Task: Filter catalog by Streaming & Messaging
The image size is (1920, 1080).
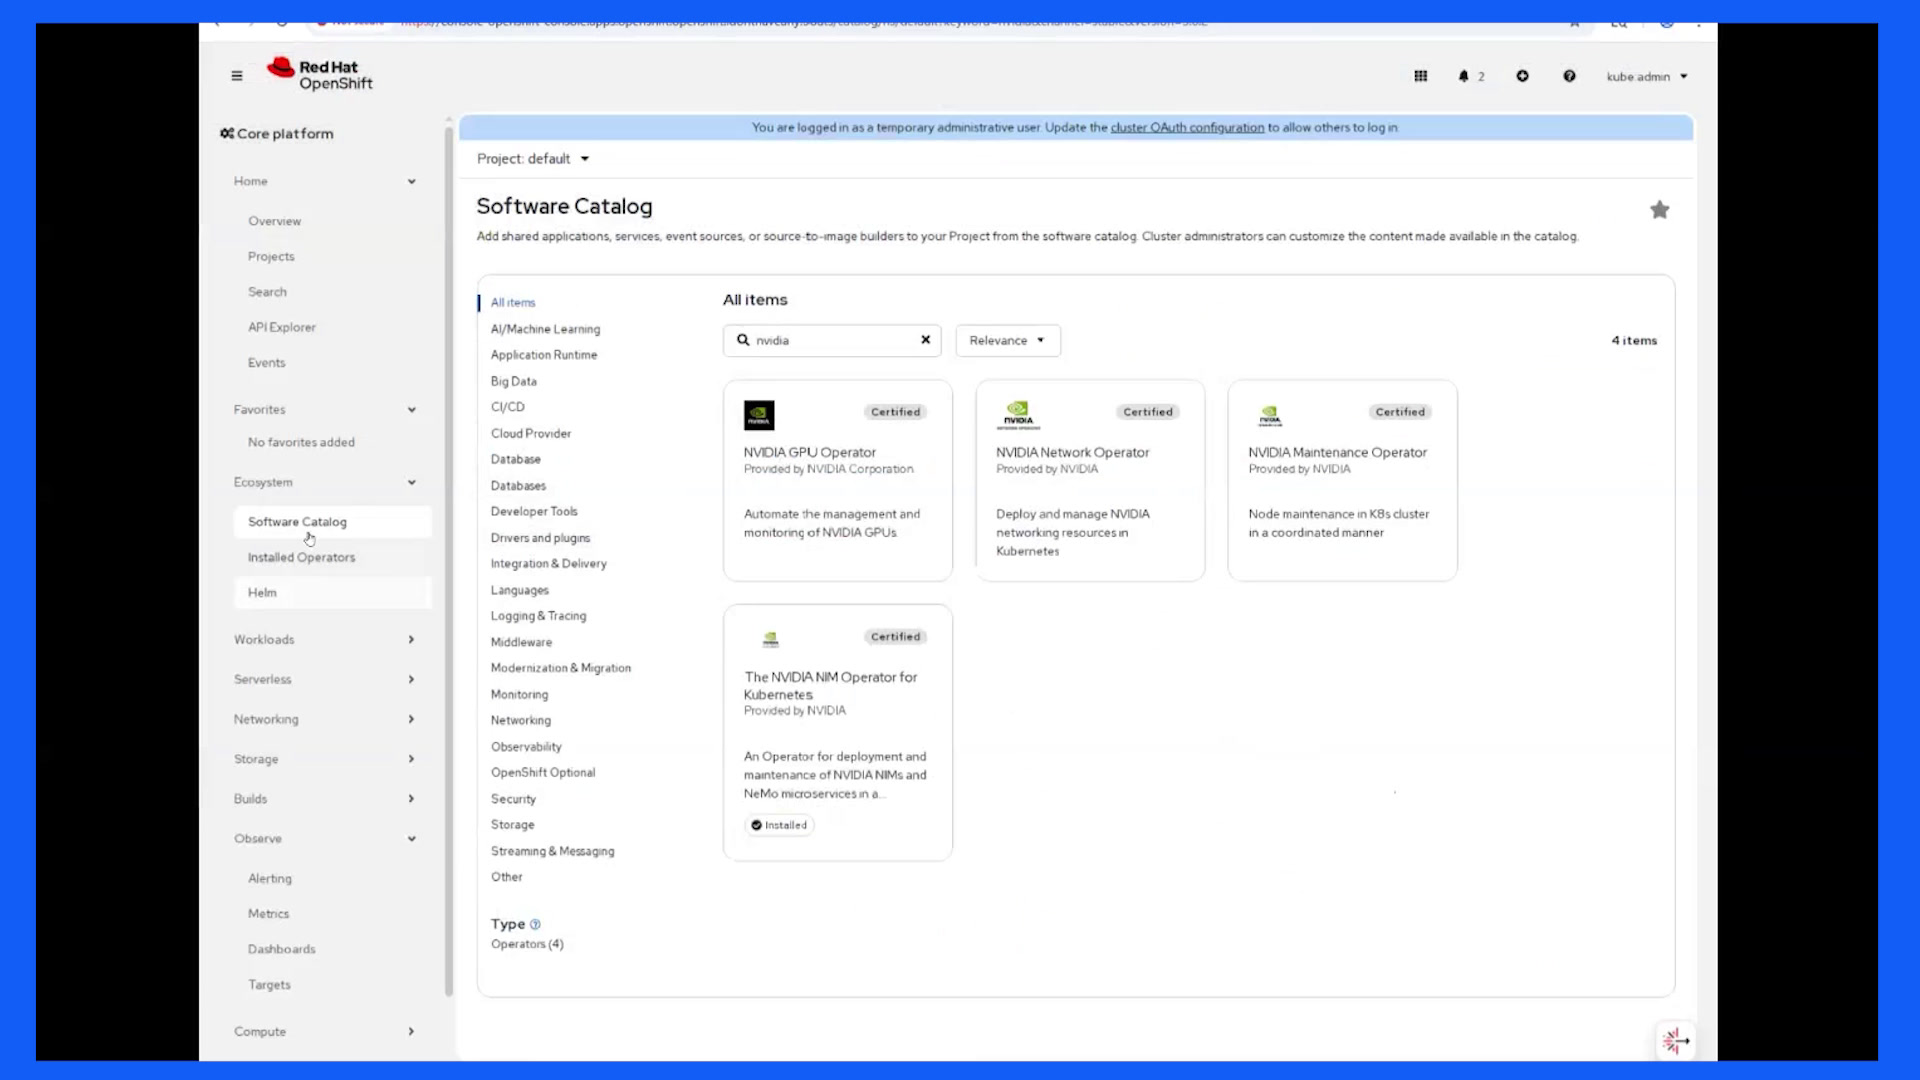Action: click(552, 851)
